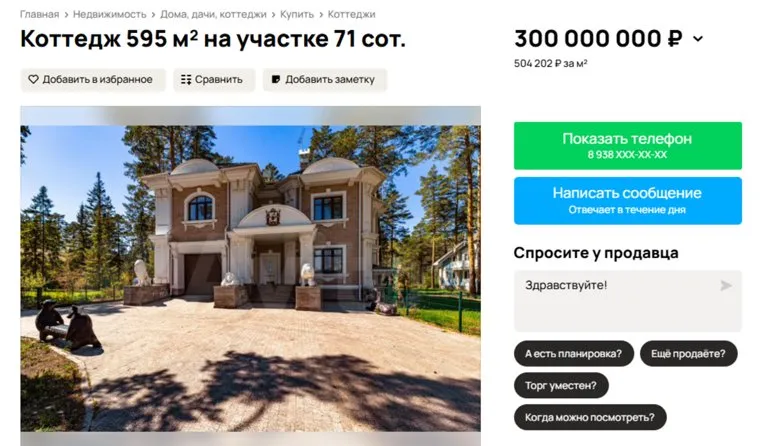
Task: Expand price history chevron next to 300 000 000 ₽
Action: 698,39
